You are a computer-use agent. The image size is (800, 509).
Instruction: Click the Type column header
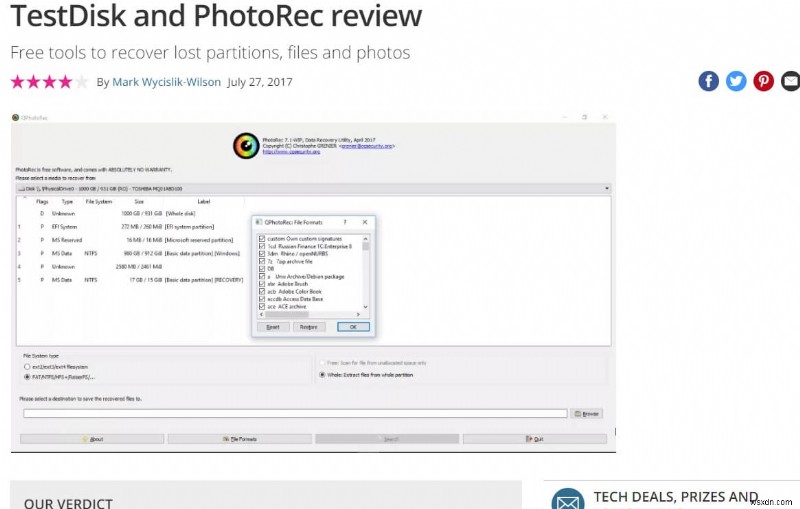coord(67,202)
